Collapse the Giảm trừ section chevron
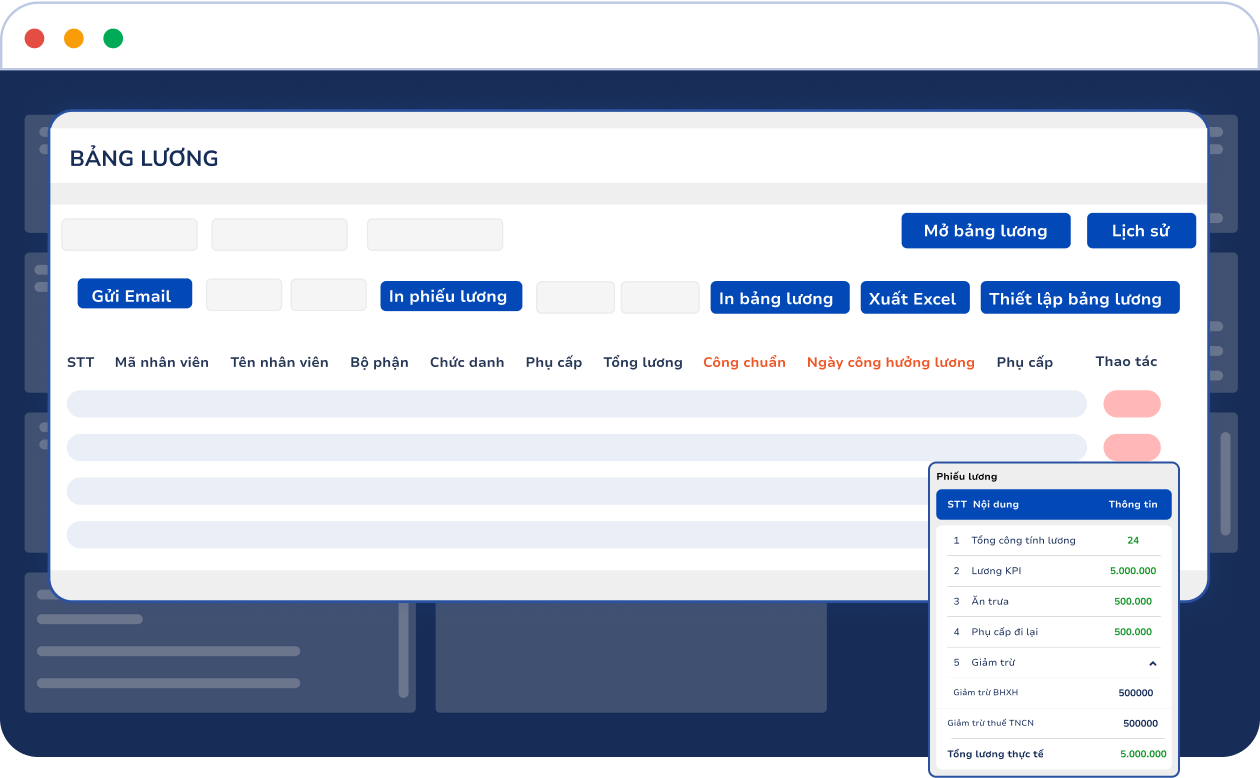This screenshot has height=778, width=1260. pyautogui.click(x=1152, y=663)
